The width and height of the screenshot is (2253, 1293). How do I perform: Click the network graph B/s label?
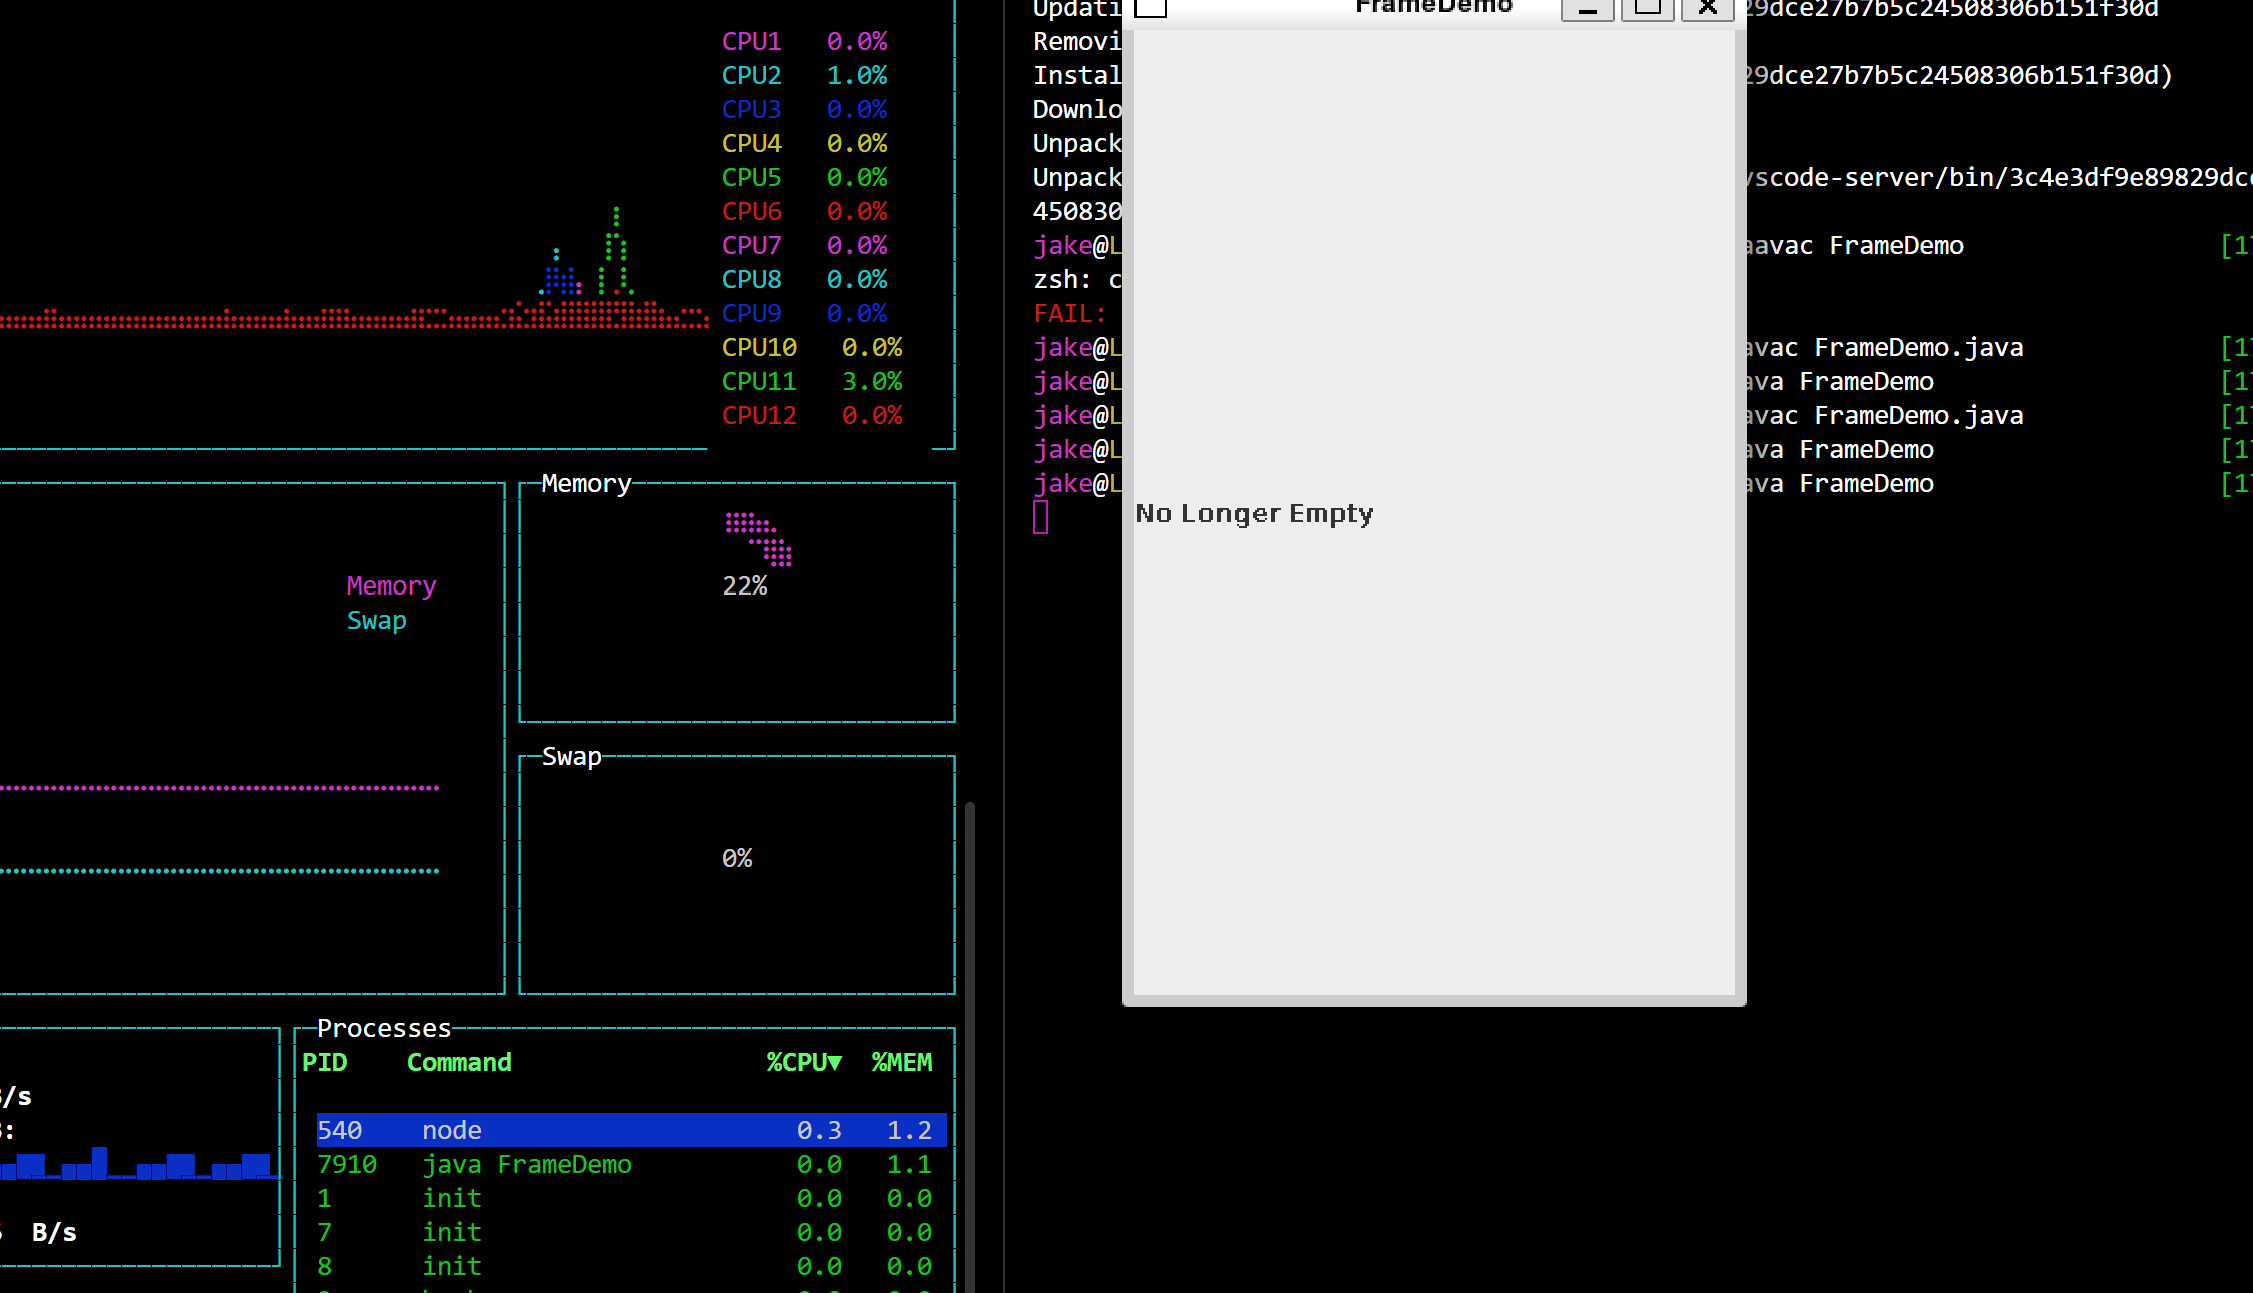[x=54, y=1232]
